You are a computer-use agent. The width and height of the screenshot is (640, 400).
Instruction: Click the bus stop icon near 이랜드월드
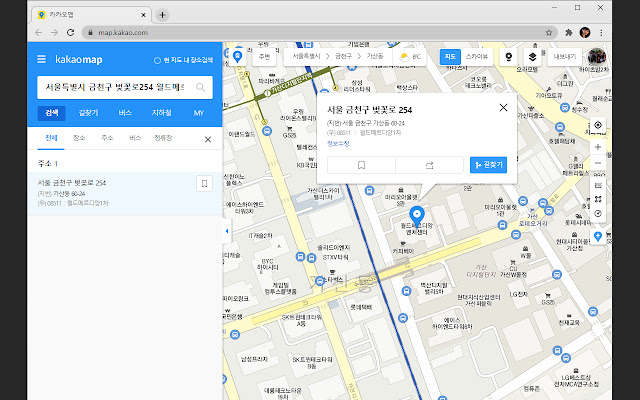pyautogui.click(x=267, y=131)
